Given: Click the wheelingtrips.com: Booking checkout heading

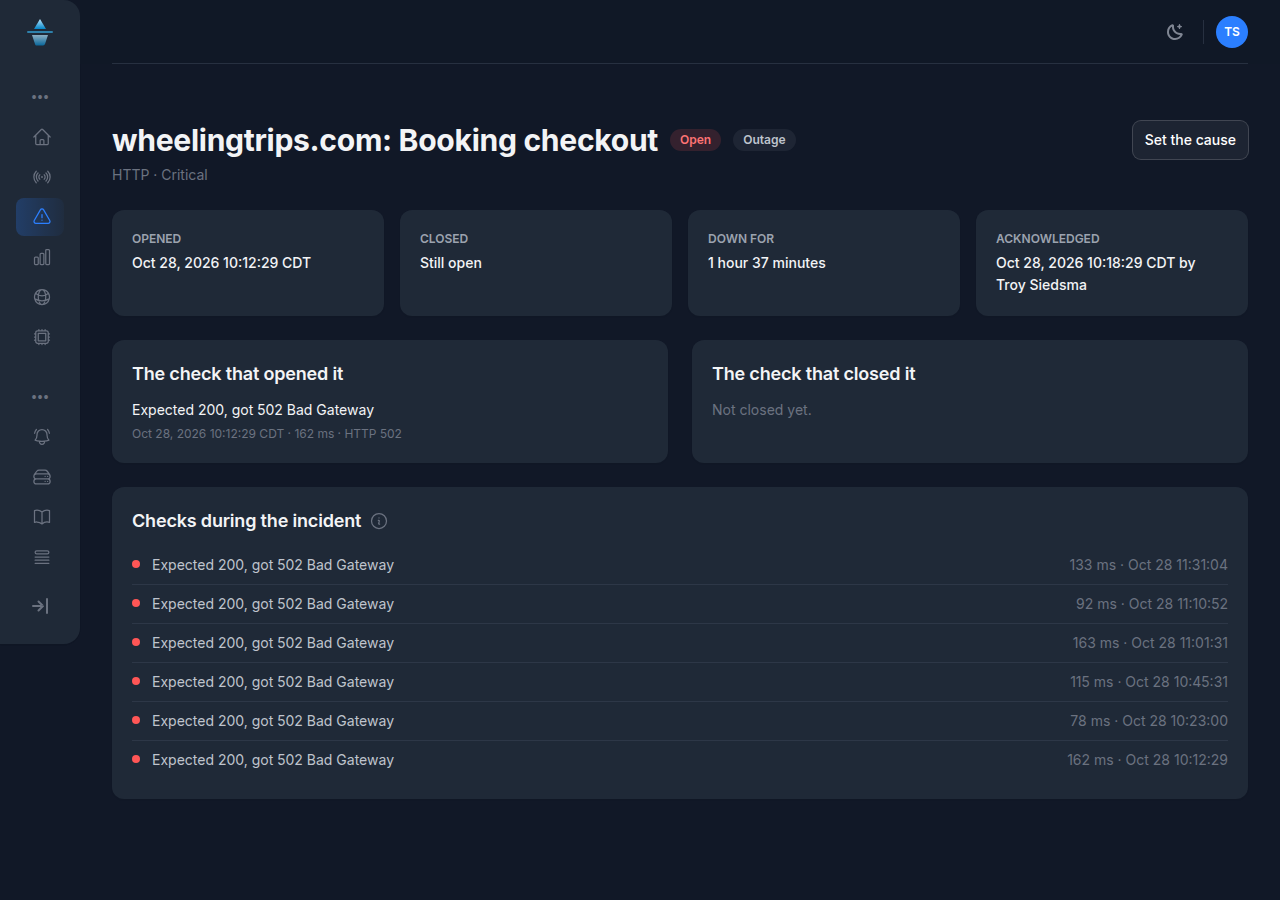Looking at the screenshot, I should point(385,141).
